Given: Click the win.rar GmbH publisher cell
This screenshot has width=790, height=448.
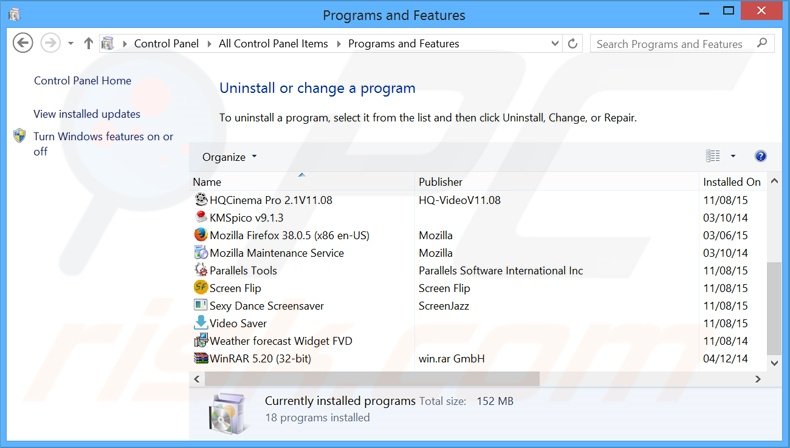Looking at the screenshot, I should [x=451, y=359].
